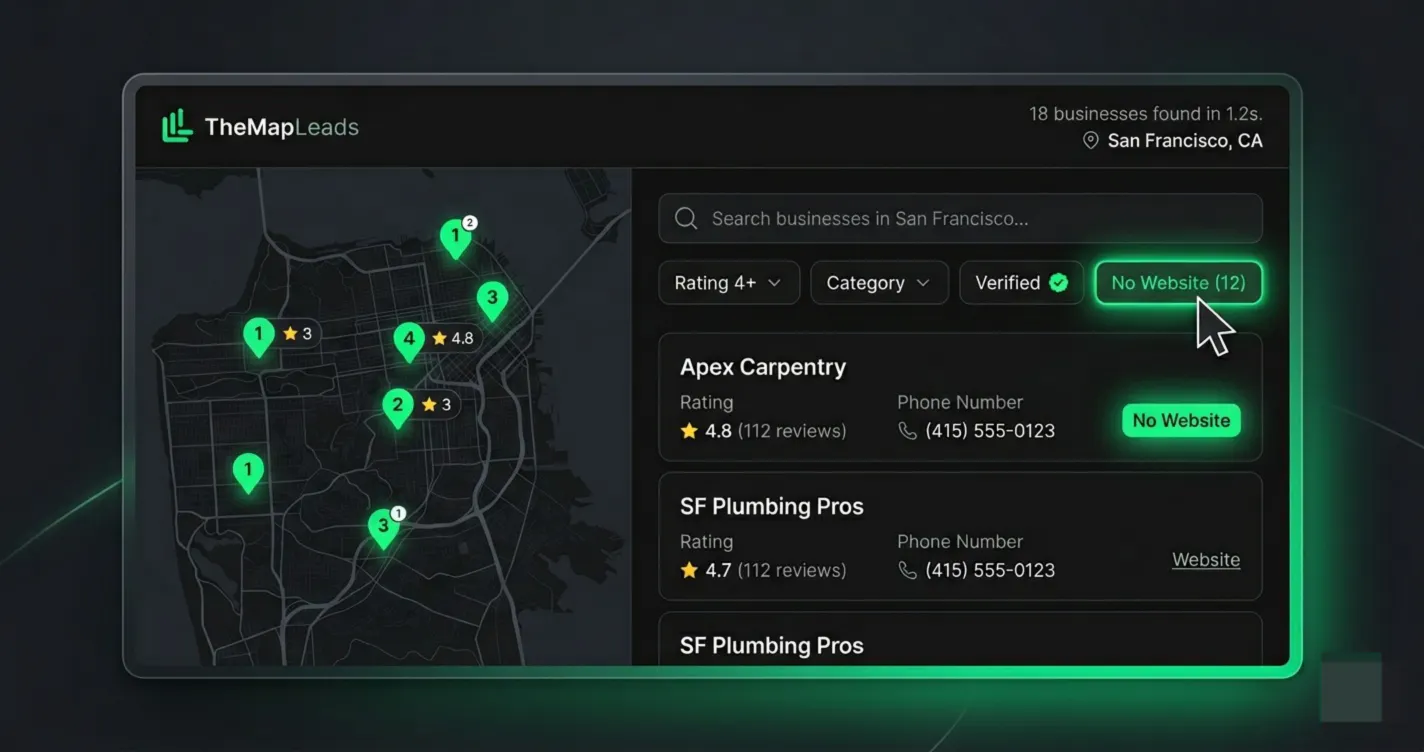This screenshot has width=1424, height=752.
Task: Click the star icon beside 4.7 rating
Action: coord(689,570)
